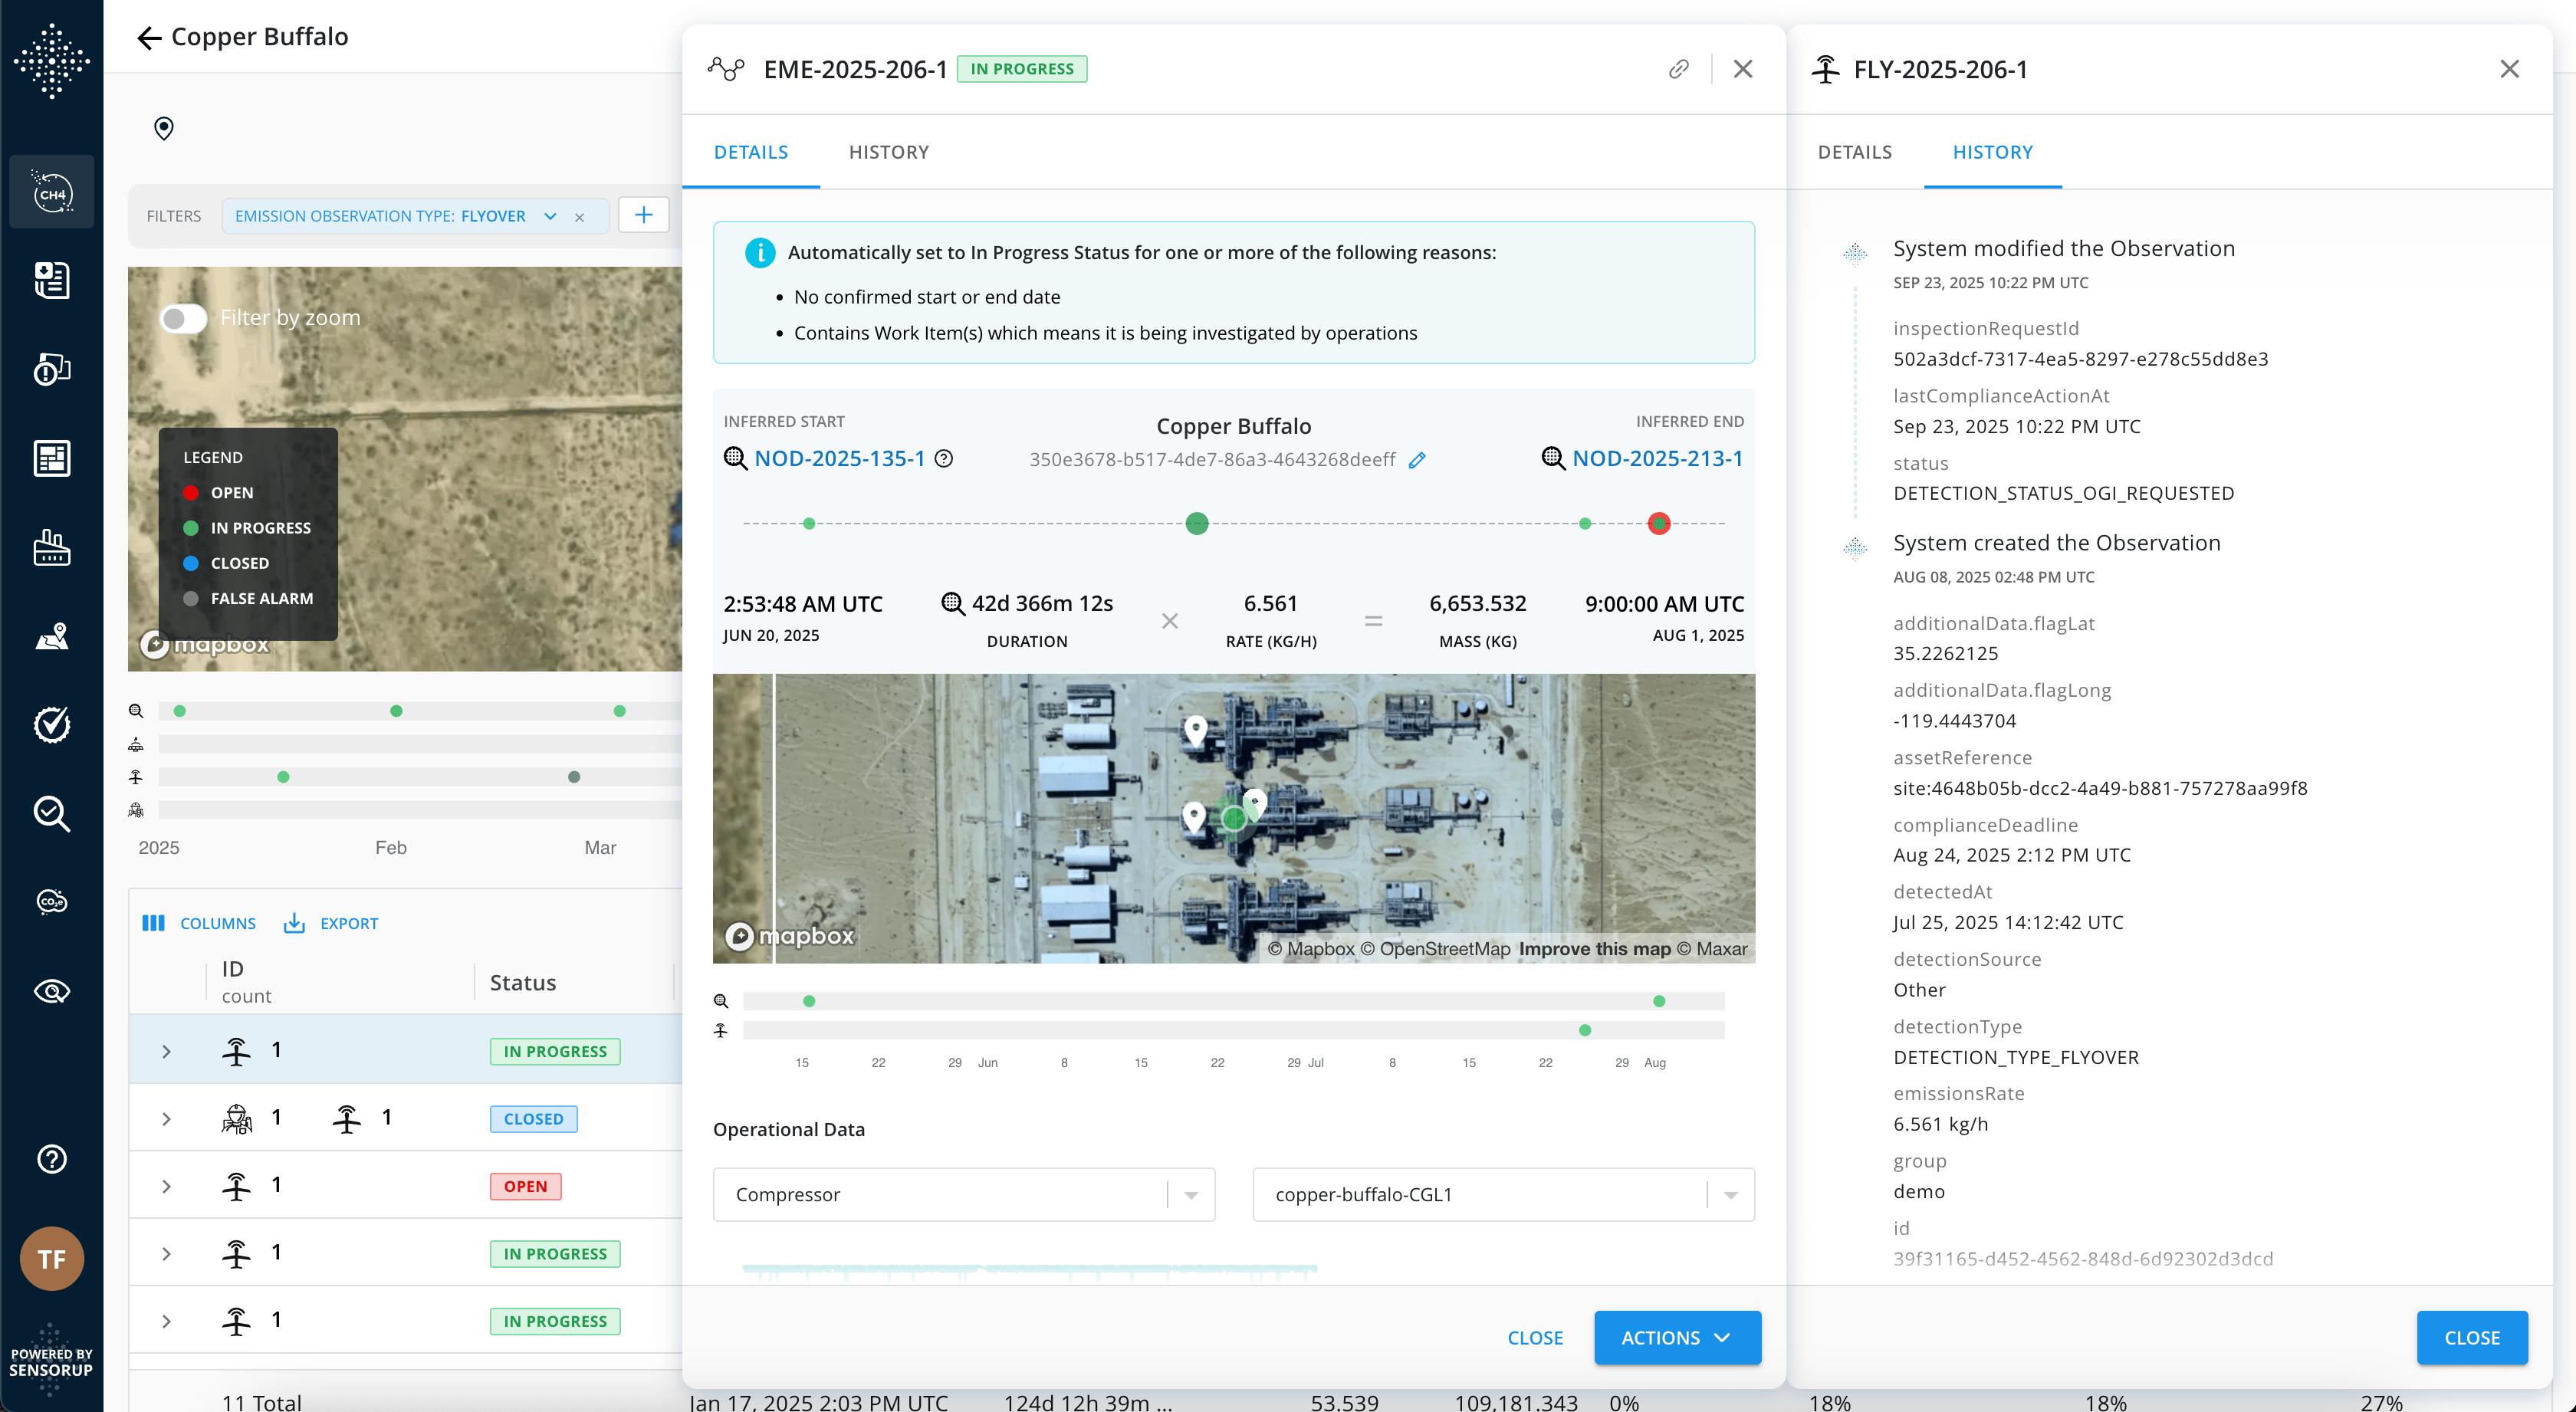Click the Columns bars icon

pos(153,923)
